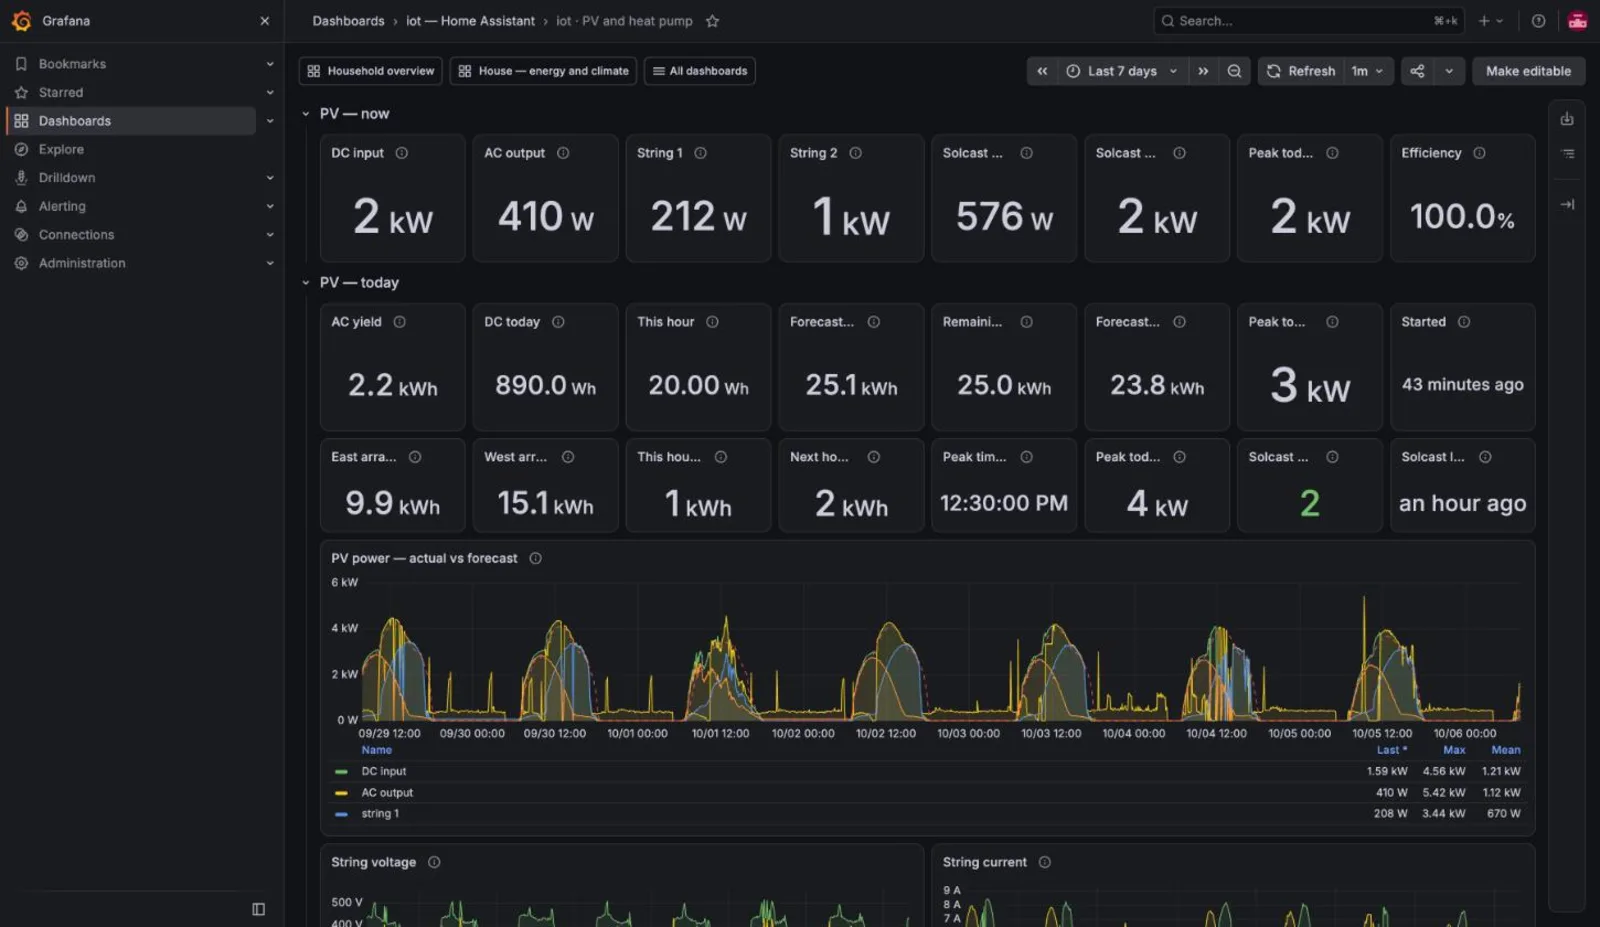The image size is (1600, 927).
Task: Expand the Administration section chevron
Action: click(270, 263)
